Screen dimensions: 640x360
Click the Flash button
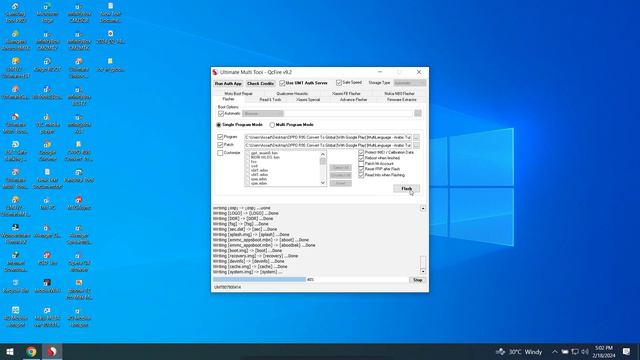(407, 189)
